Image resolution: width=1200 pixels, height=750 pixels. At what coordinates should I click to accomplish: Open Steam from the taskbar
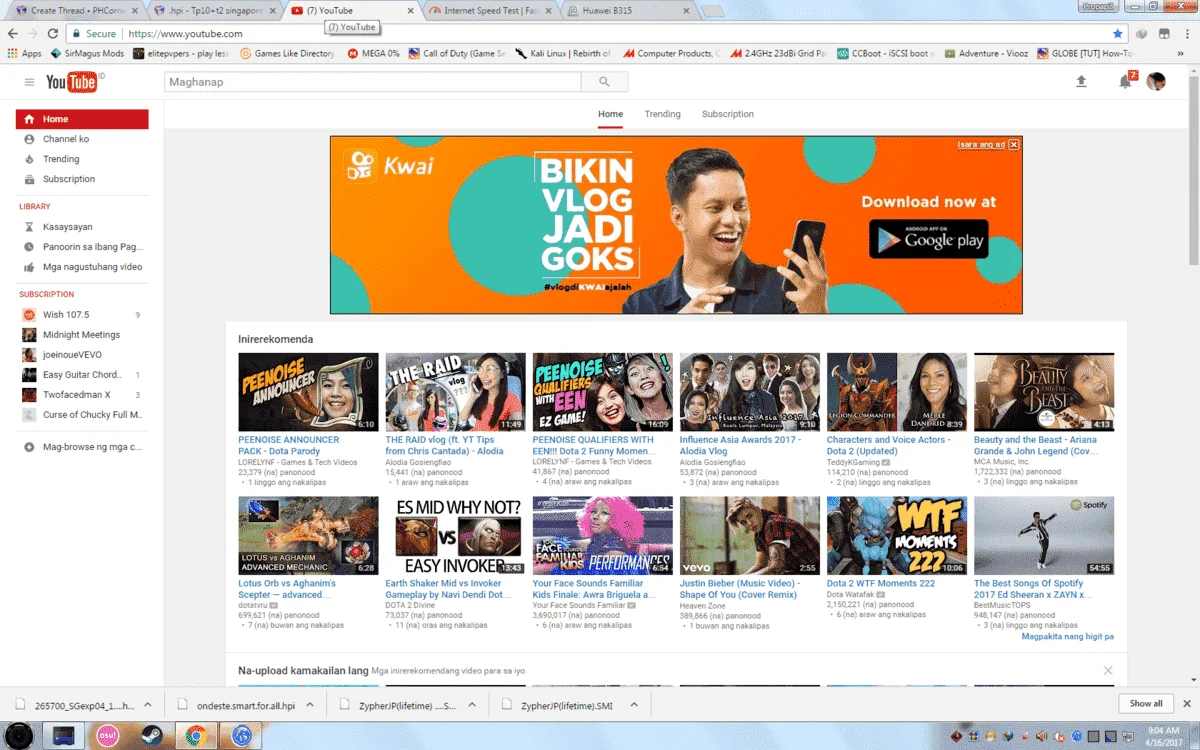[153, 736]
